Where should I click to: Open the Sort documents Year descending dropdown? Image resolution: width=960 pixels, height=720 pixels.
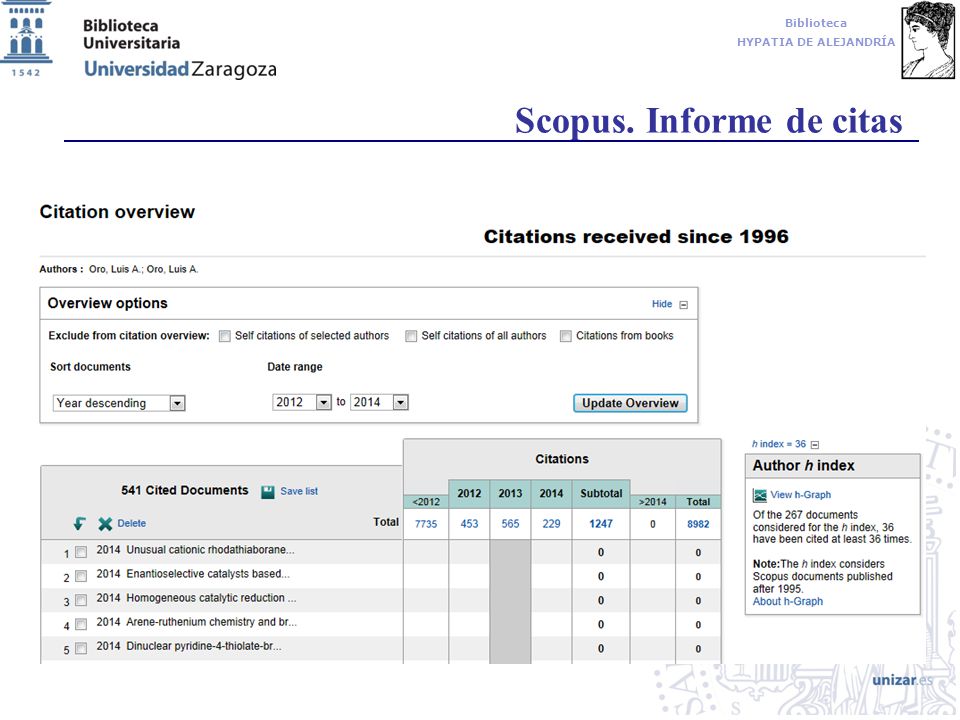click(x=119, y=403)
